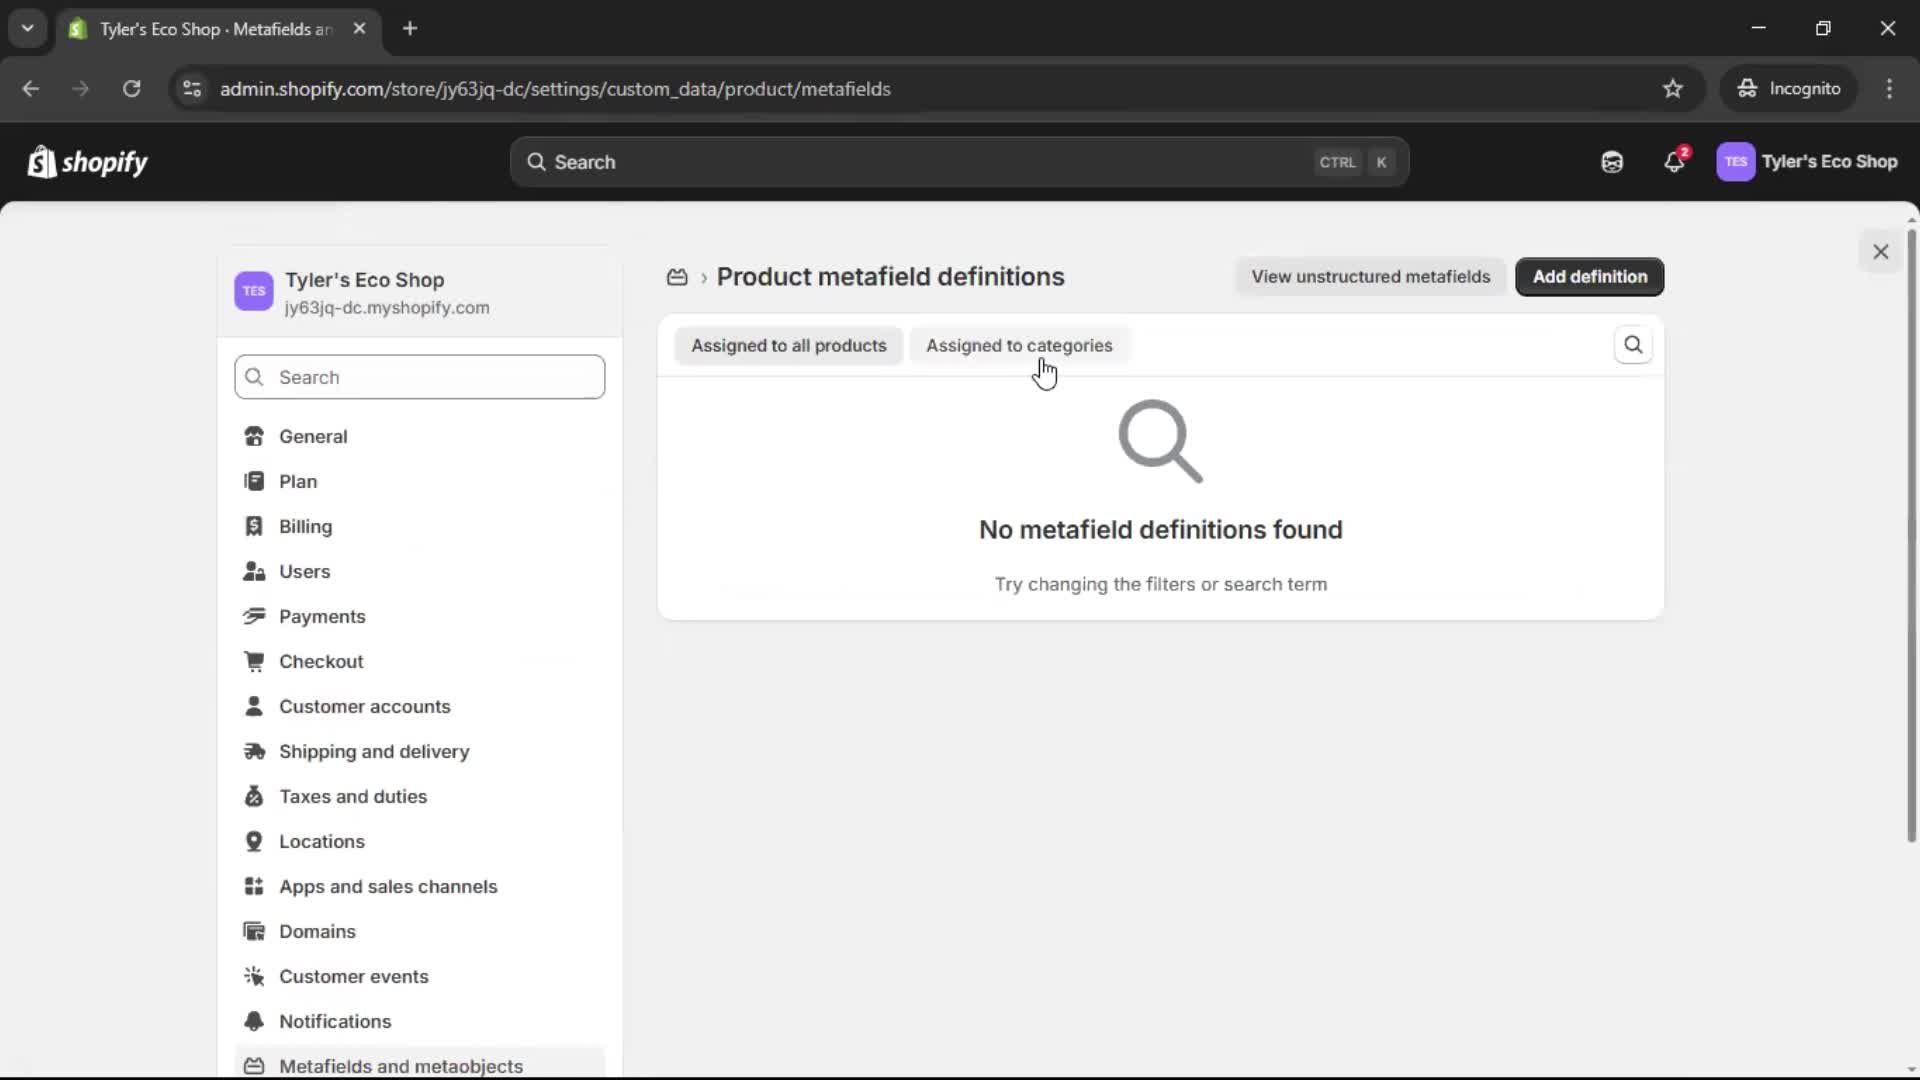Select the Assigned to all products filter
Screen dimensions: 1920x1080
[x=788, y=345]
